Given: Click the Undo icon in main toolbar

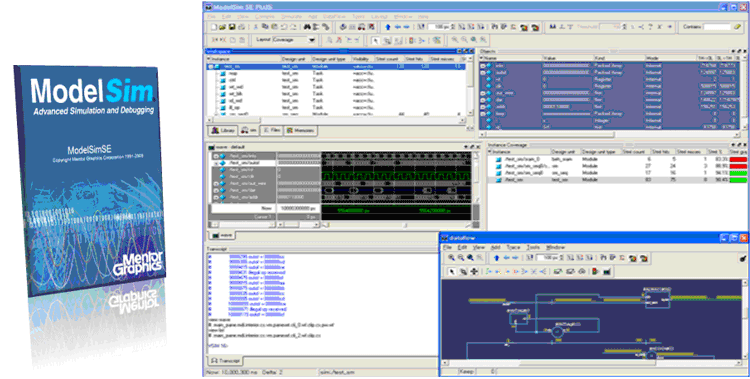Looking at the screenshot, I should pos(285,27).
